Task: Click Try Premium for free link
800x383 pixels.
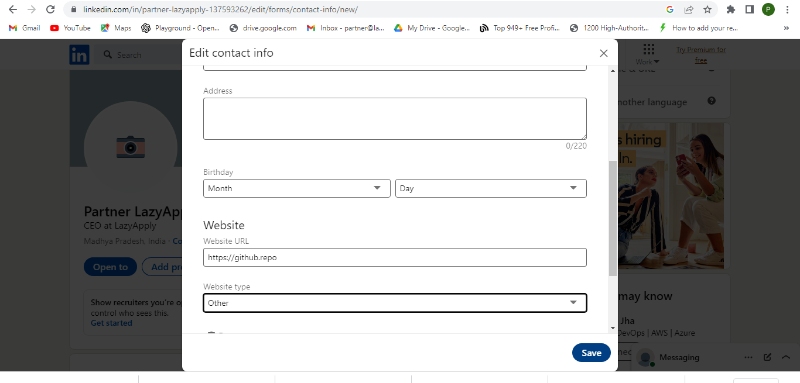Action: [701, 55]
